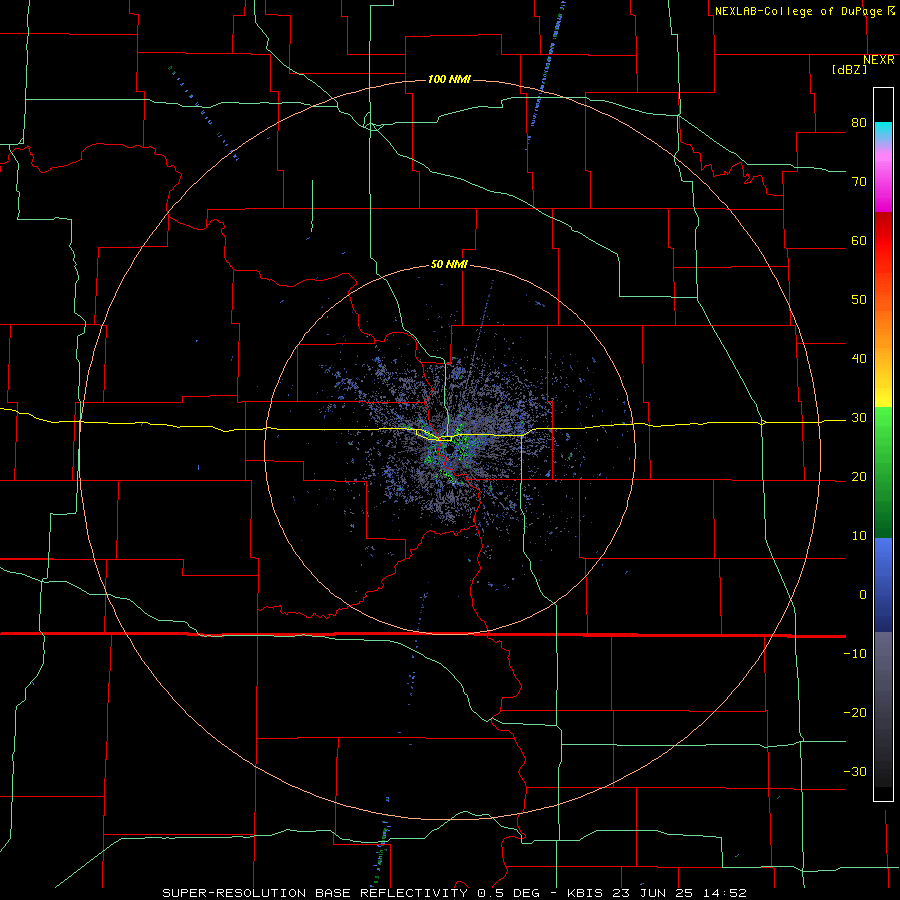This screenshot has height=900, width=900.
Task: Click the 100 NMI range ring label
Action: [x=449, y=79]
